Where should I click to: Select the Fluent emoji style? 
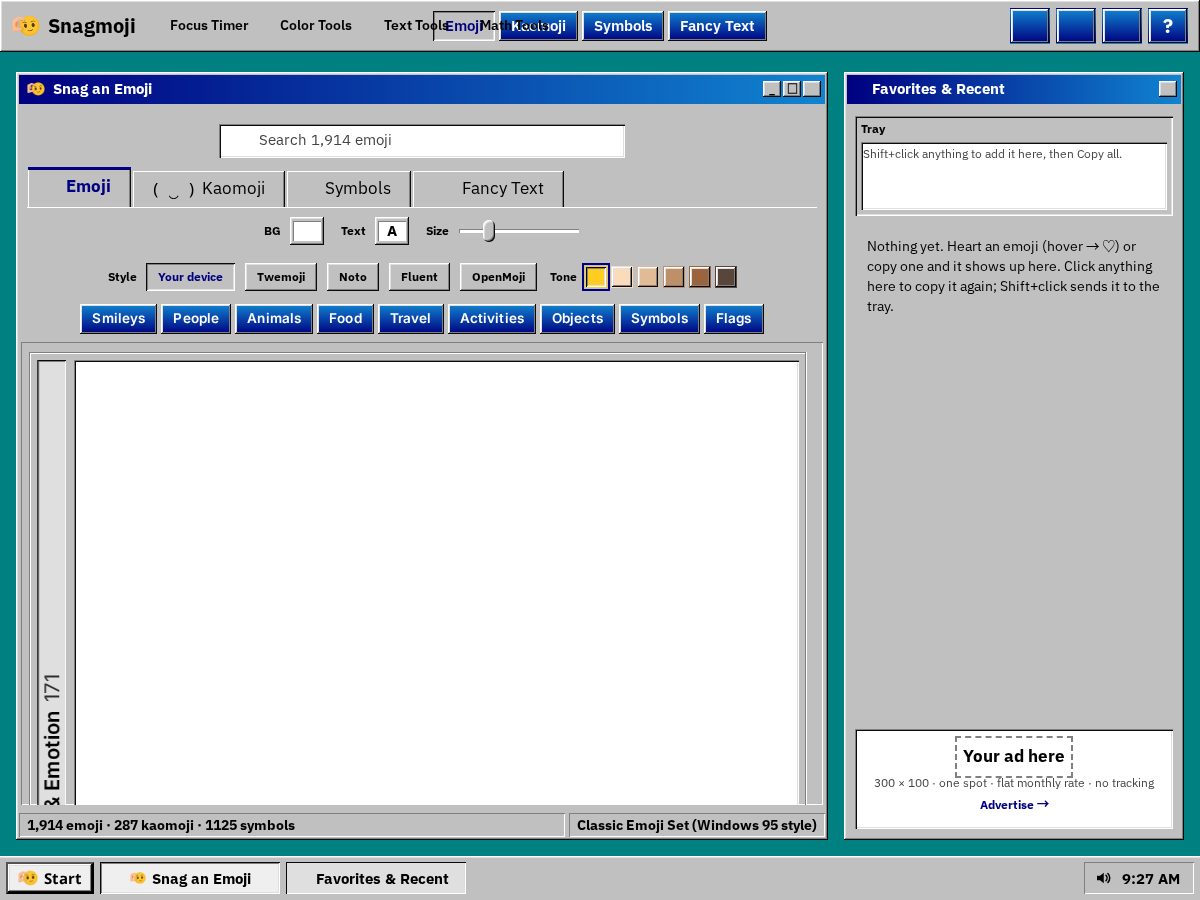[419, 277]
